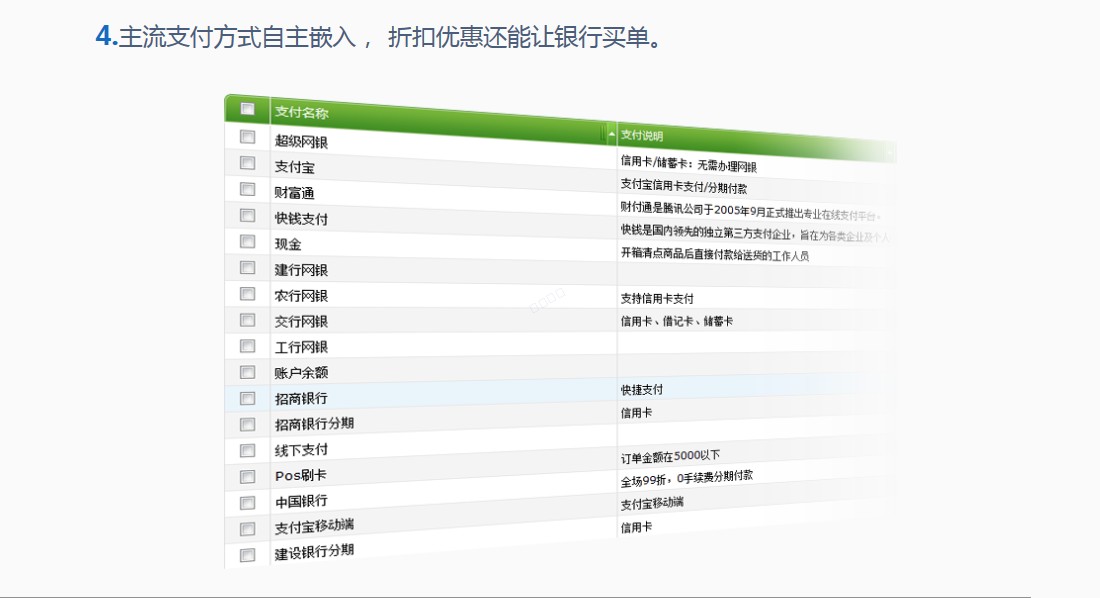
Task: Check the box next to 快钱支付
Action: 247,215
